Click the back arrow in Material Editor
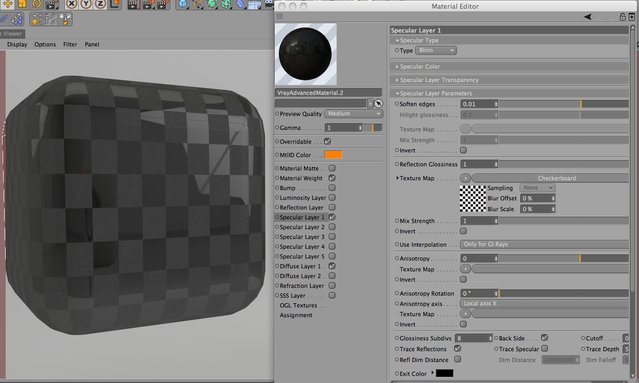 (588, 17)
